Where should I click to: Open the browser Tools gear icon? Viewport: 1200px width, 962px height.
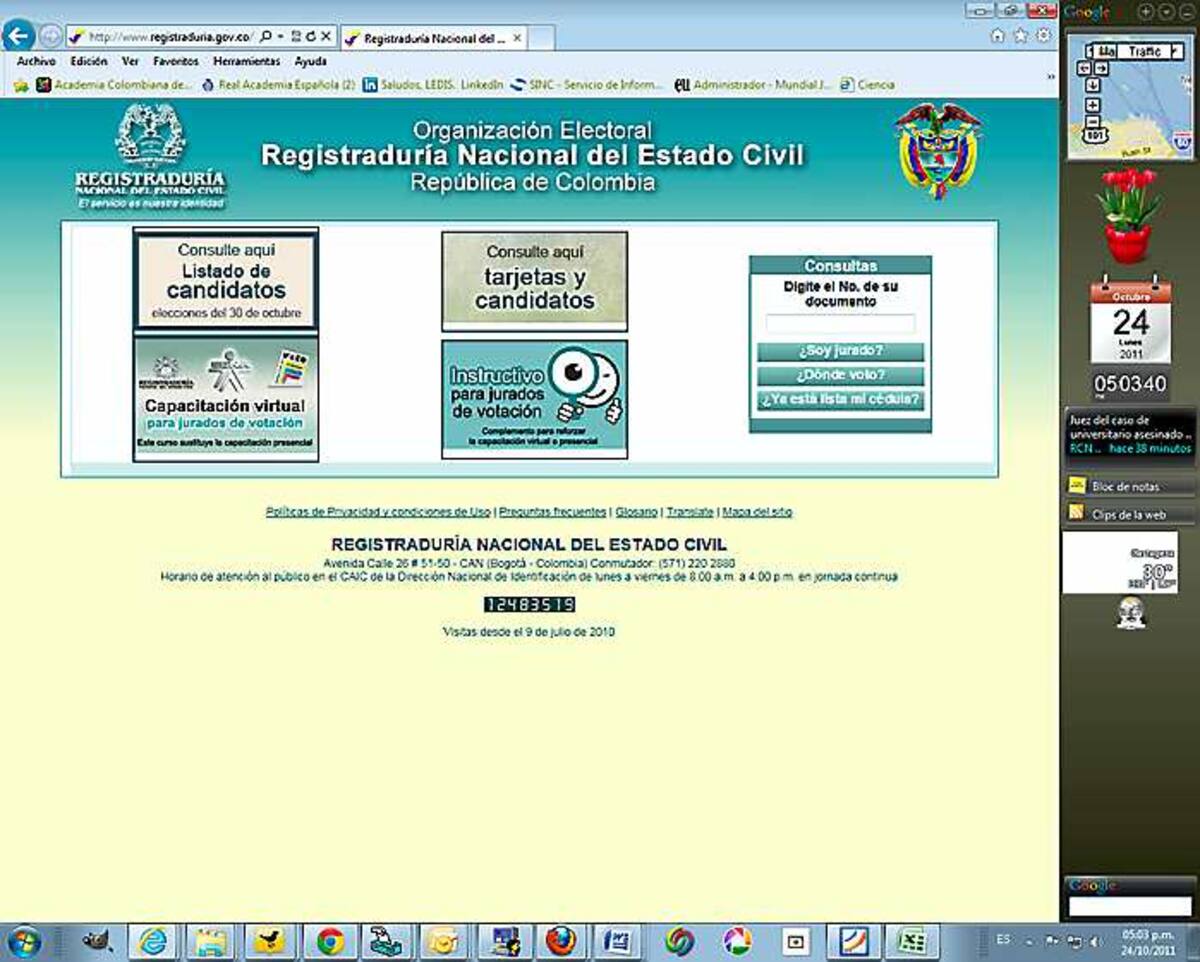pyautogui.click(x=1043, y=36)
